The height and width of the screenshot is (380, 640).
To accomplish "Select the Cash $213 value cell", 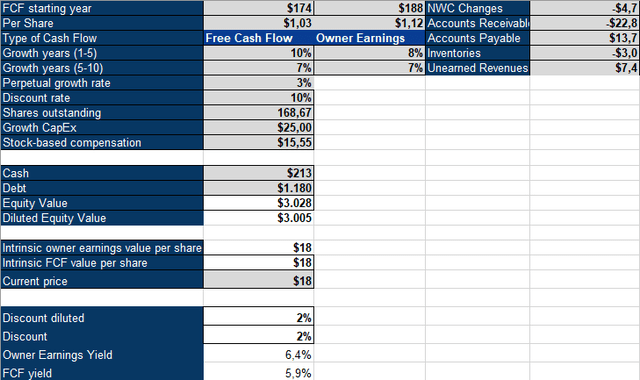I will pos(258,173).
